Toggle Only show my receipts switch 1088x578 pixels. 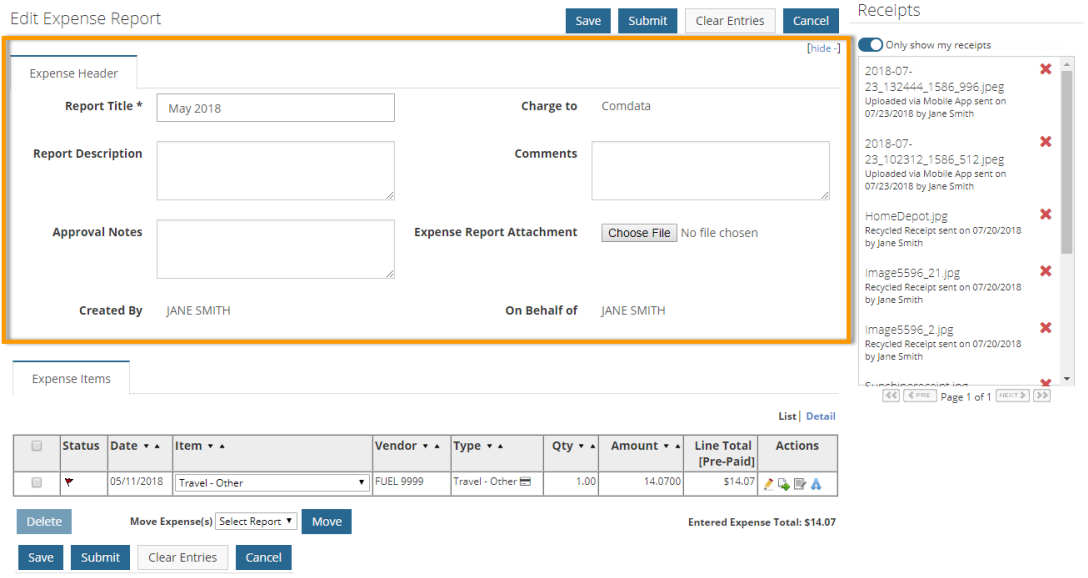pos(870,45)
